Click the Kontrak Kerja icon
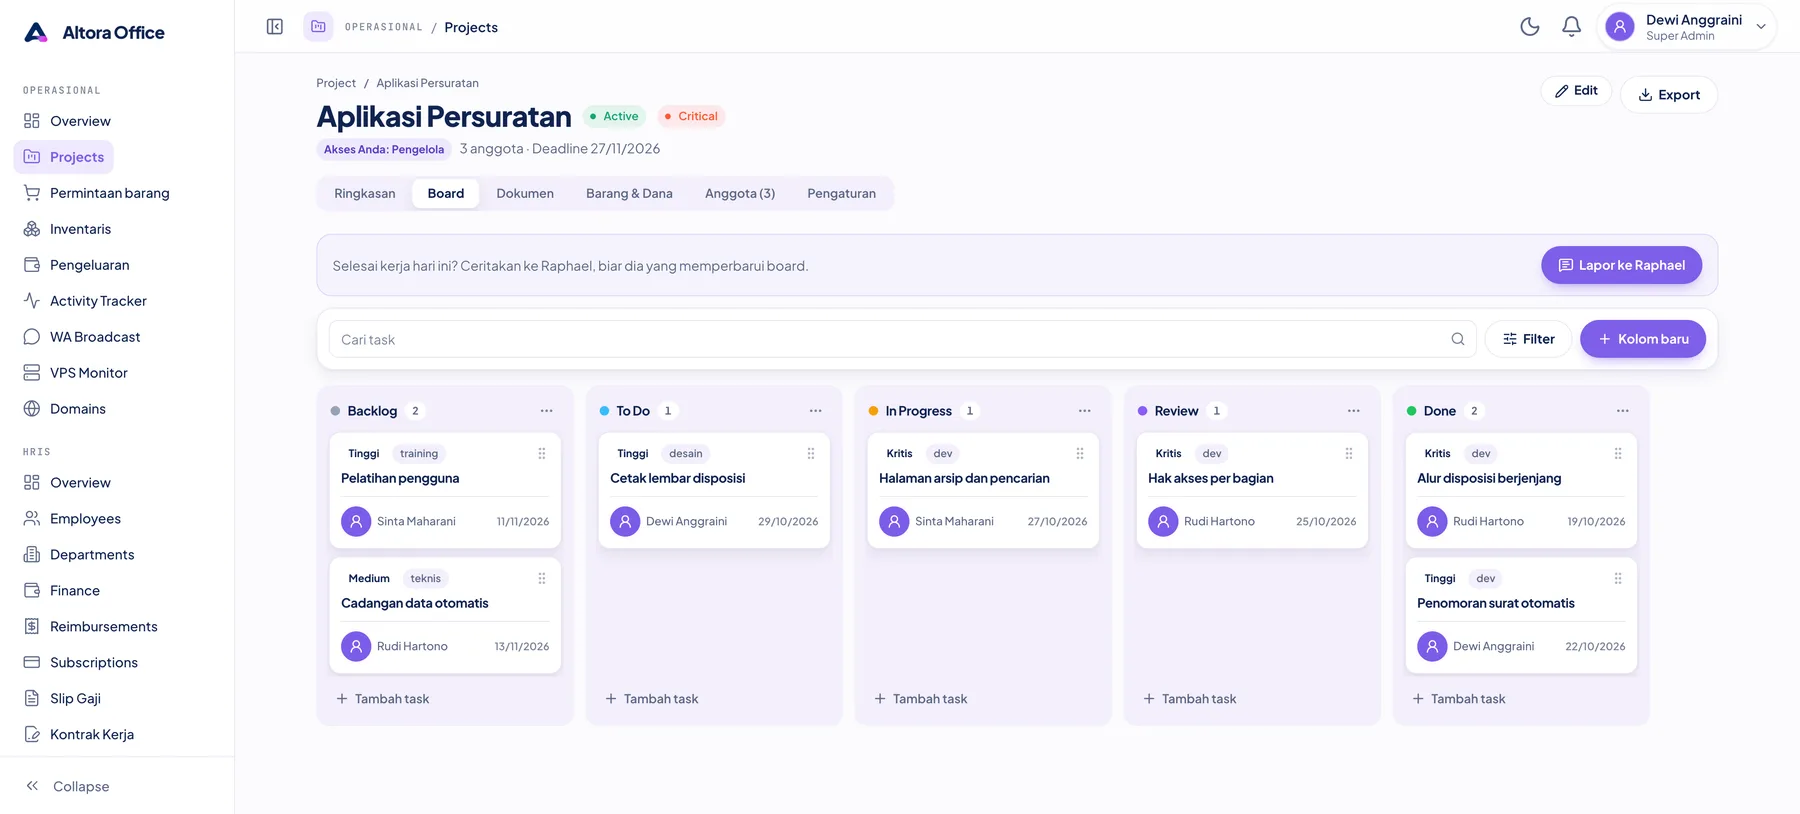 (32, 735)
